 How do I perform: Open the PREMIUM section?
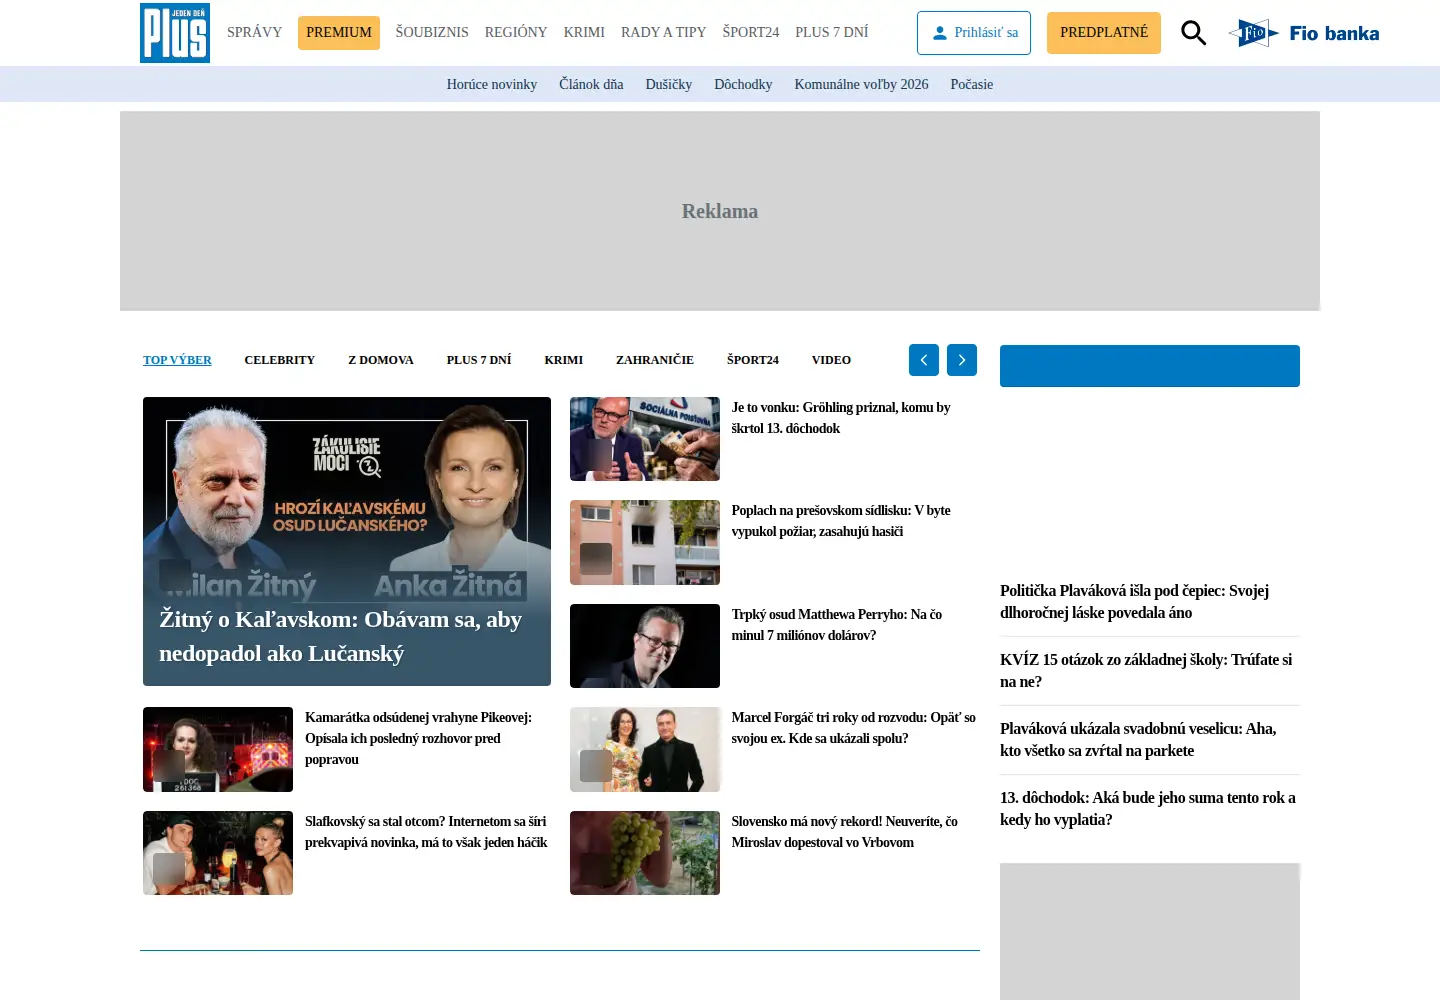(x=339, y=33)
